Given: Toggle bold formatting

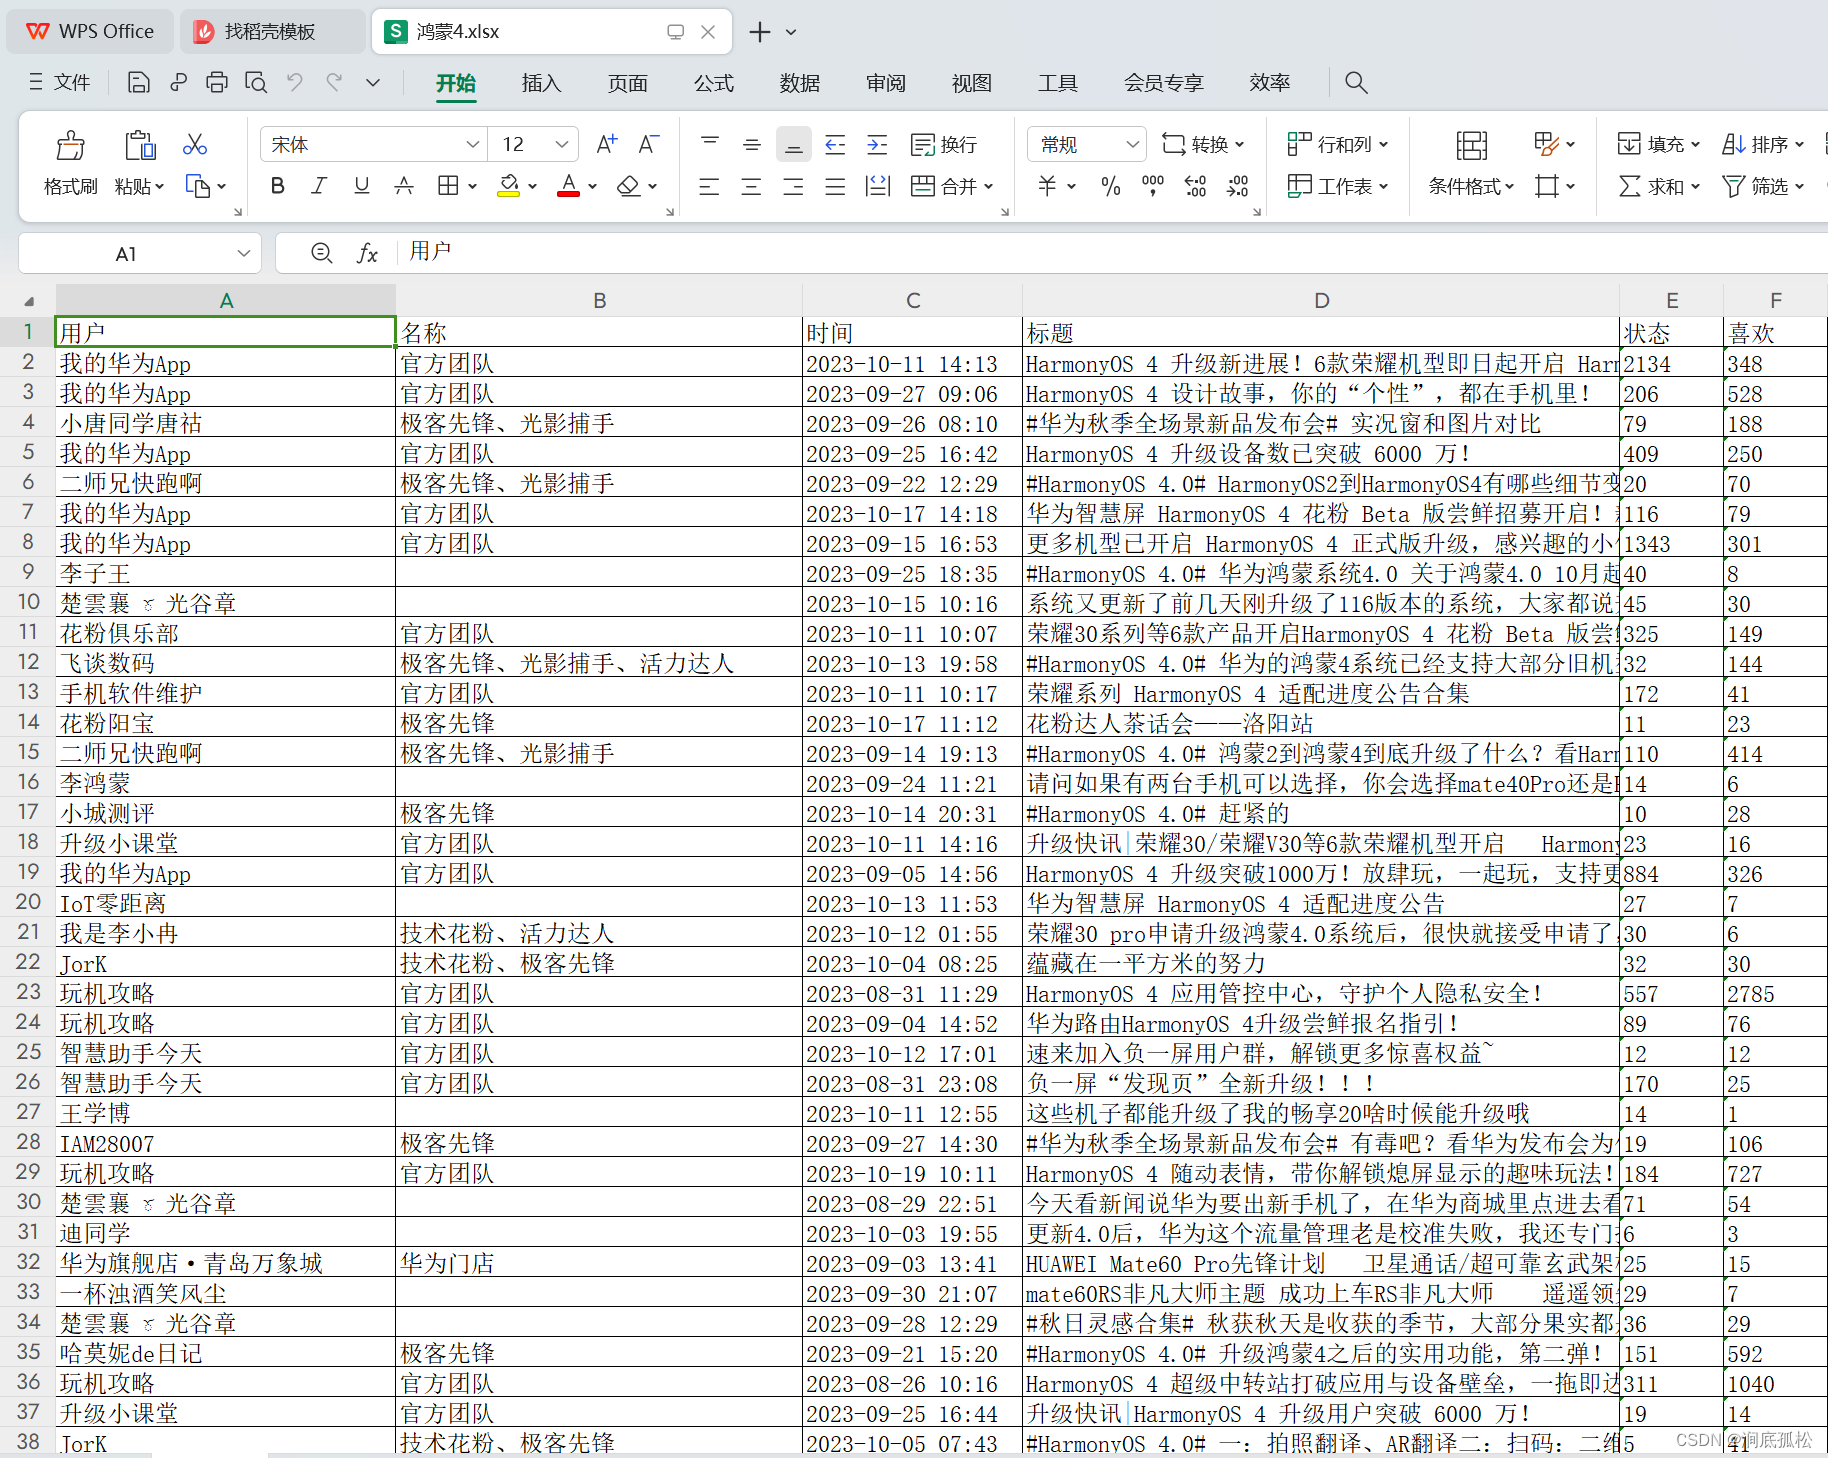Looking at the screenshot, I should click(277, 186).
